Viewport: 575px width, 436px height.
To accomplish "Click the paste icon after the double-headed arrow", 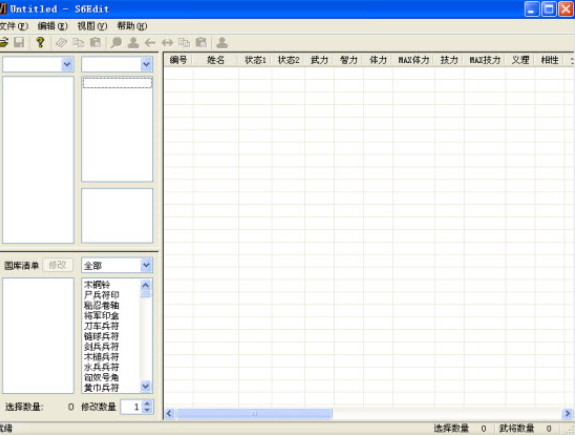I will coord(201,43).
